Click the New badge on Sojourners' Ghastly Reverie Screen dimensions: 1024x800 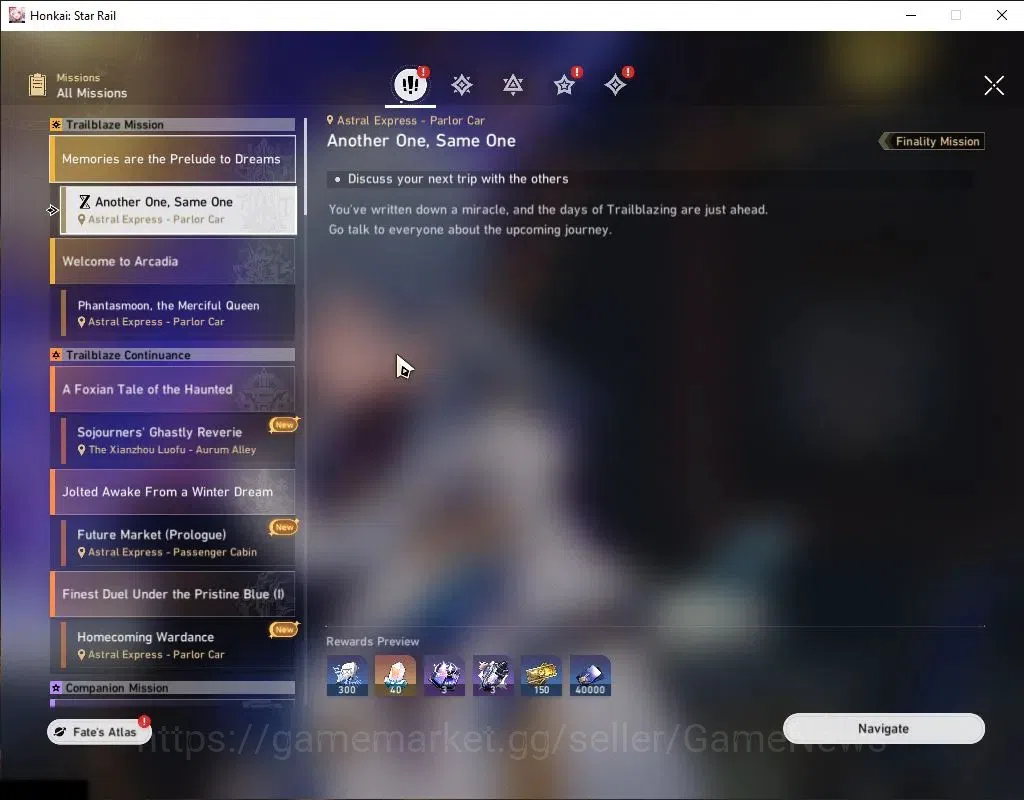(284, 425)
